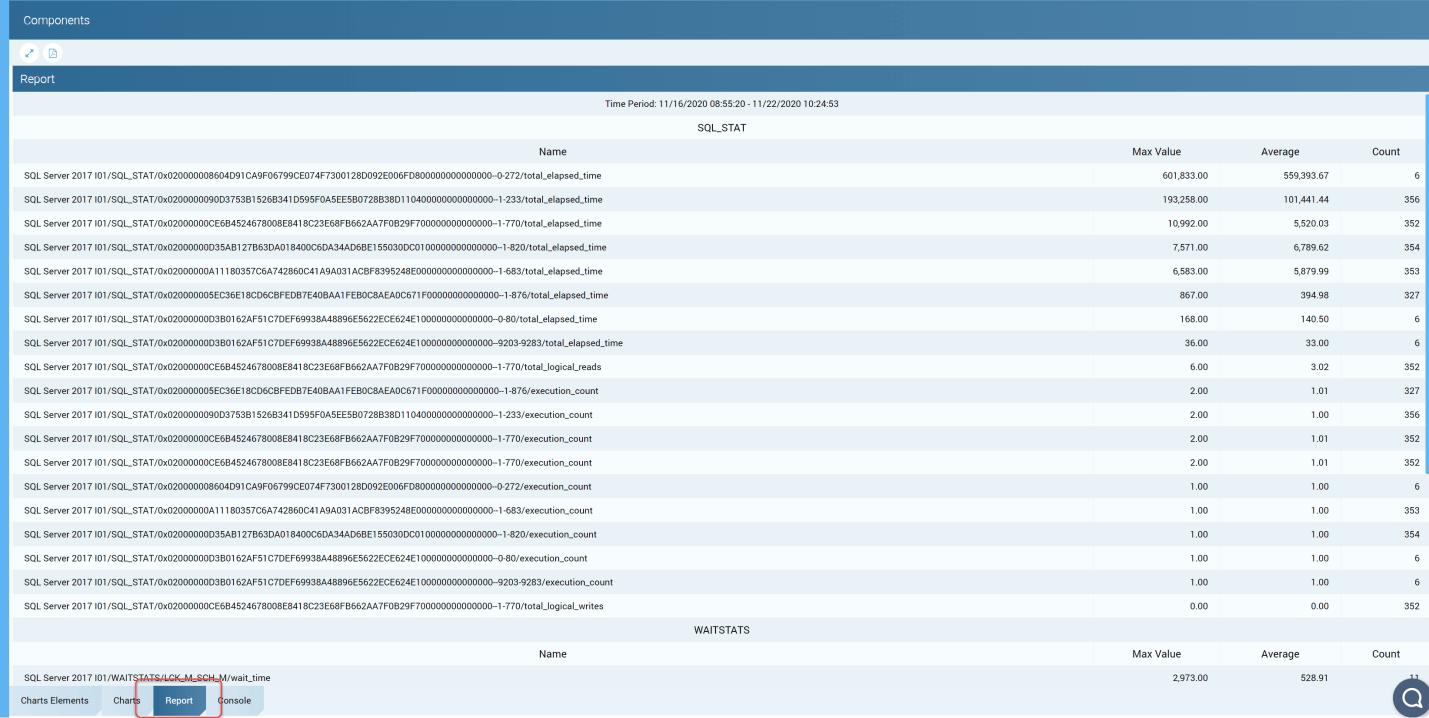Screen dimensions: 1429x718
Task: Click the WAITSTATS Max Value column header
Action: [1156, 654]
